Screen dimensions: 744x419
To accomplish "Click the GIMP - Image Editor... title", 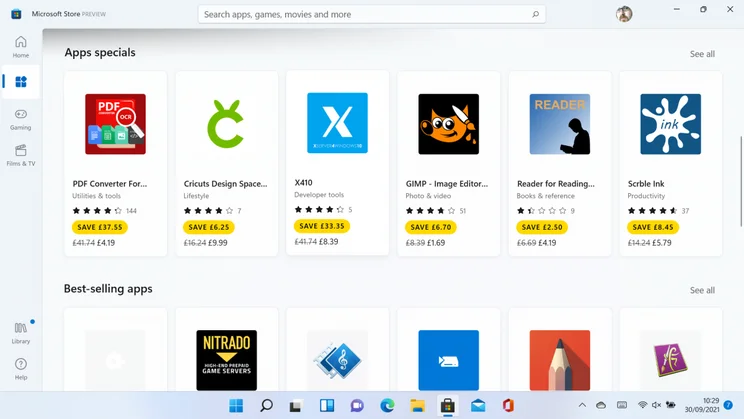I will point(446,184).
